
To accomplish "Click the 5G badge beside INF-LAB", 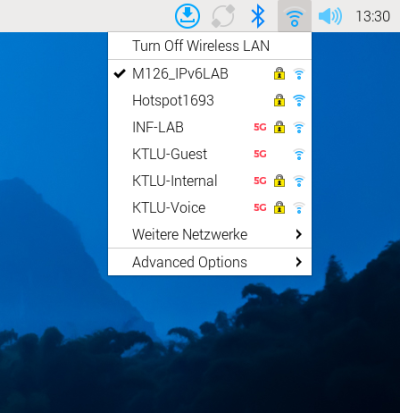I will tap(260, 127).
